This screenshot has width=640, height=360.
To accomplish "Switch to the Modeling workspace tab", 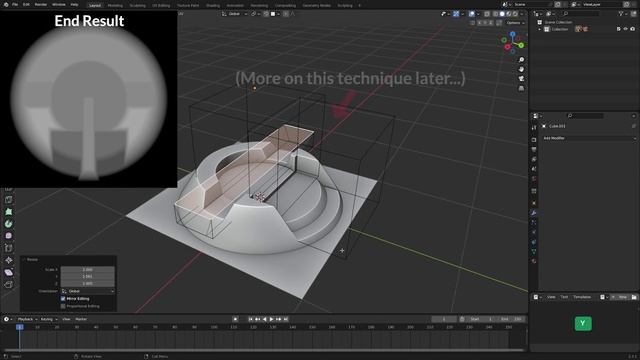I will pyautogui.click(x=115, y=5).
